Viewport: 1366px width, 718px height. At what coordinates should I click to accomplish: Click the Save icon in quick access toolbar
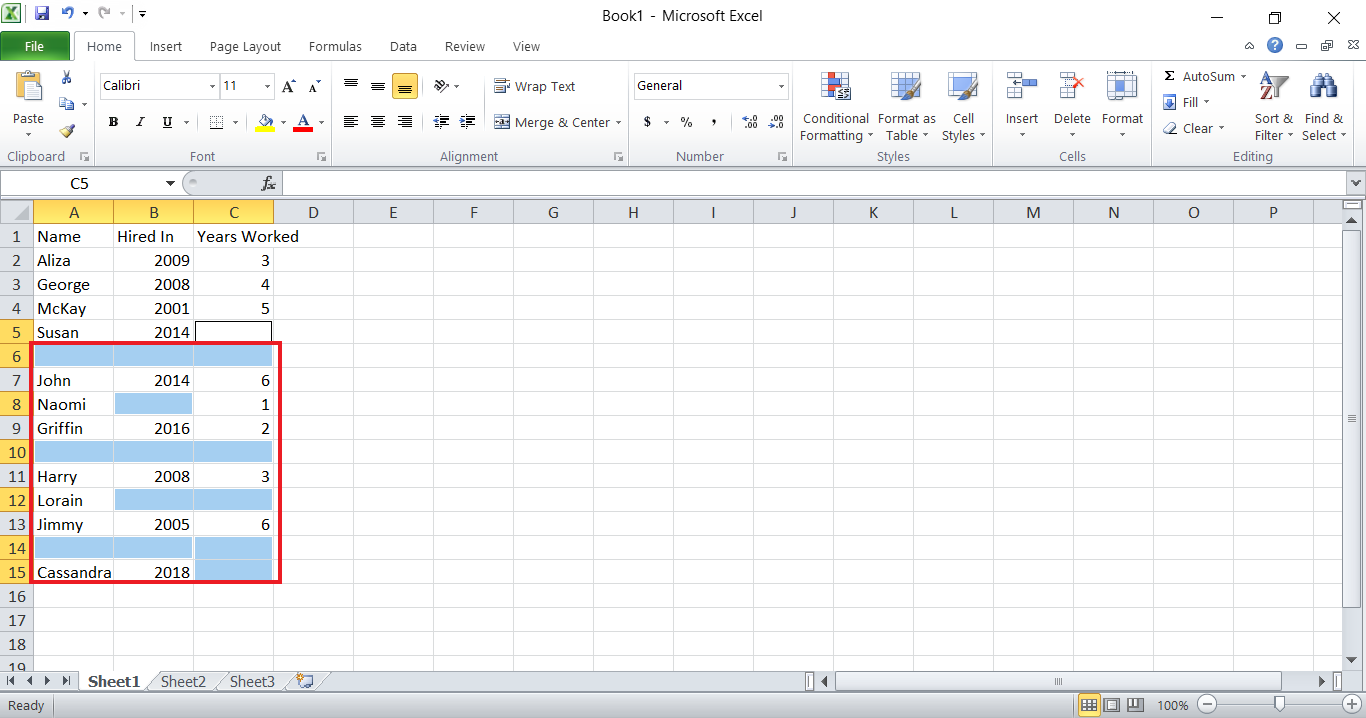pos(42,14)
